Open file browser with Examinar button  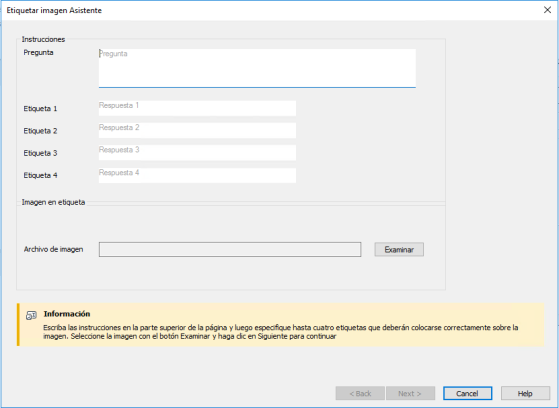pyautogui.click(x=399, y=250)
